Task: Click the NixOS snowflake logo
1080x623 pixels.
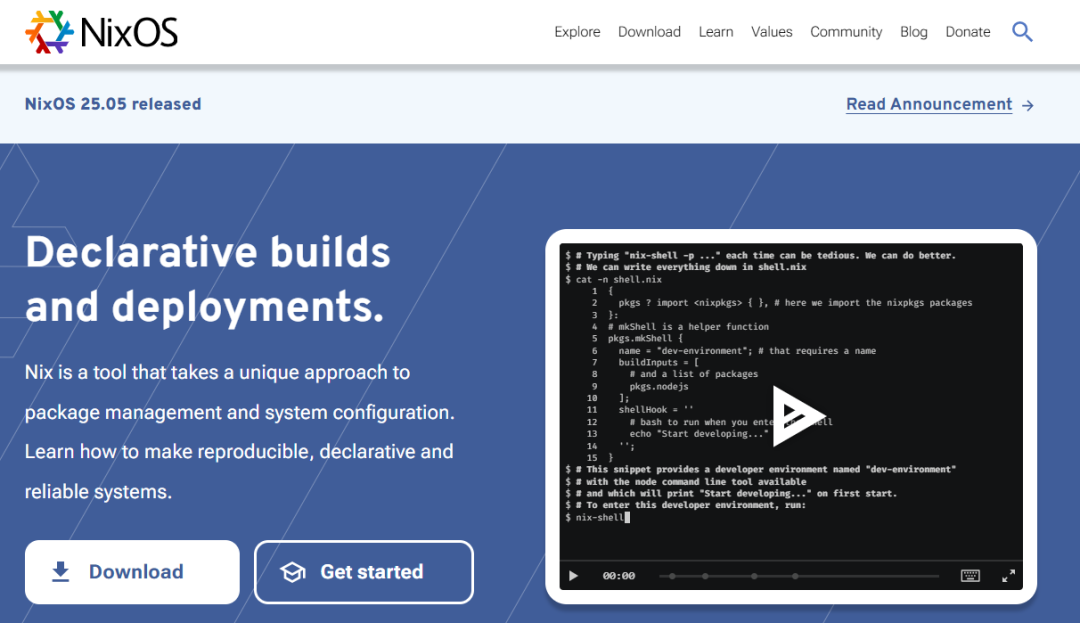Action: [x=49, y=32]
